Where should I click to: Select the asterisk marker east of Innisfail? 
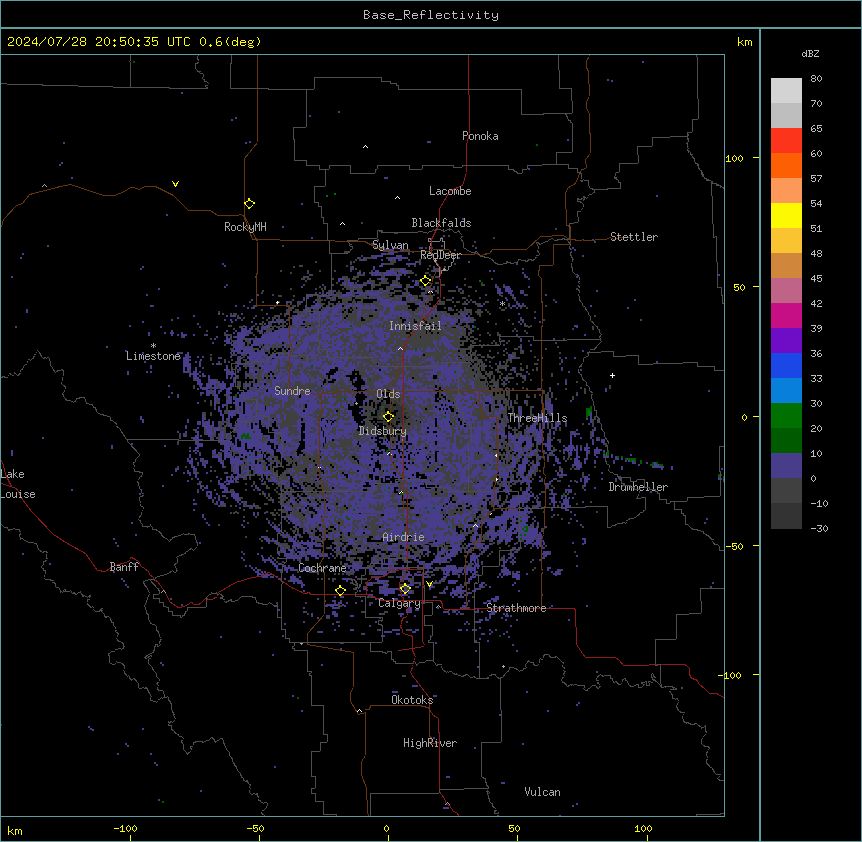click(x=502, y=303)
